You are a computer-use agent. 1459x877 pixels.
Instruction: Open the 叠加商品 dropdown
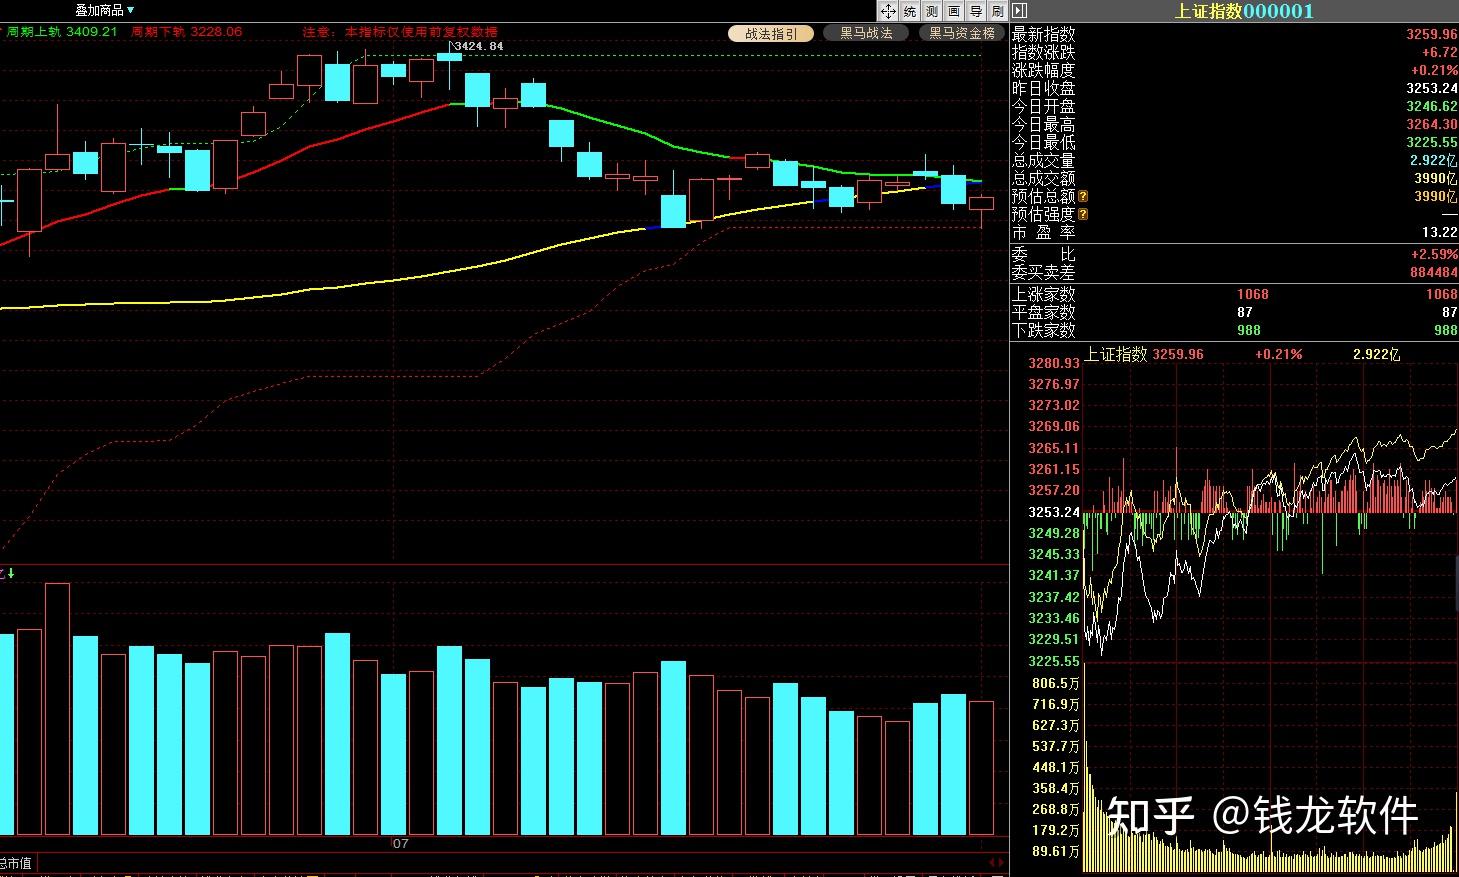tap(104, 10)
